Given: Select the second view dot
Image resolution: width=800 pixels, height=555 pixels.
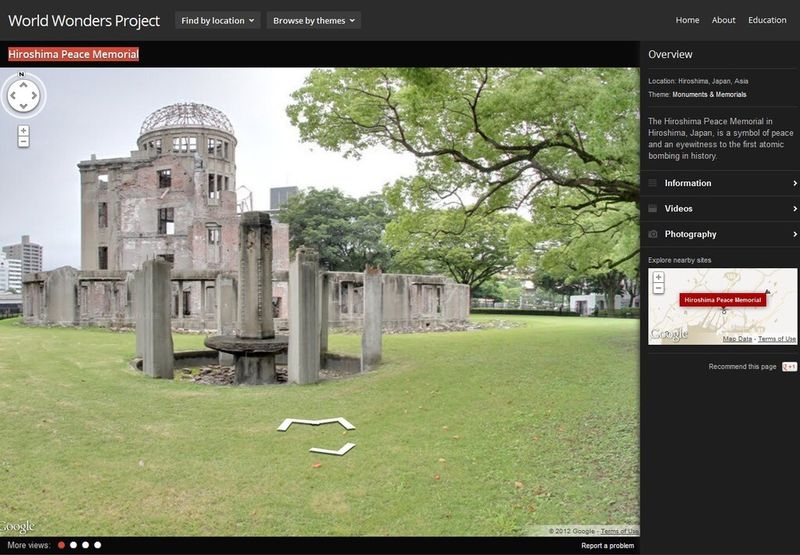Looking at the screenshot, I should [x=73, y=545].
